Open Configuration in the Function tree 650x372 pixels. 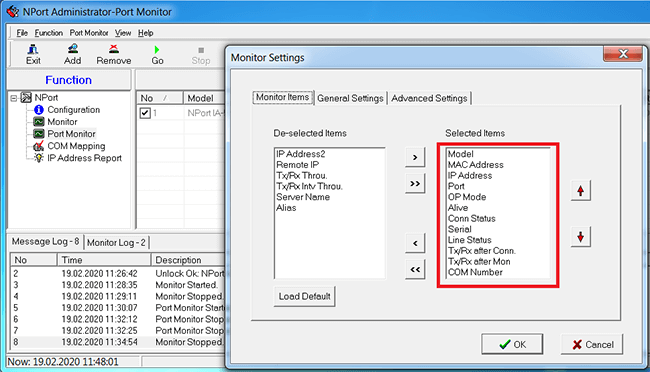coord(73,109)
